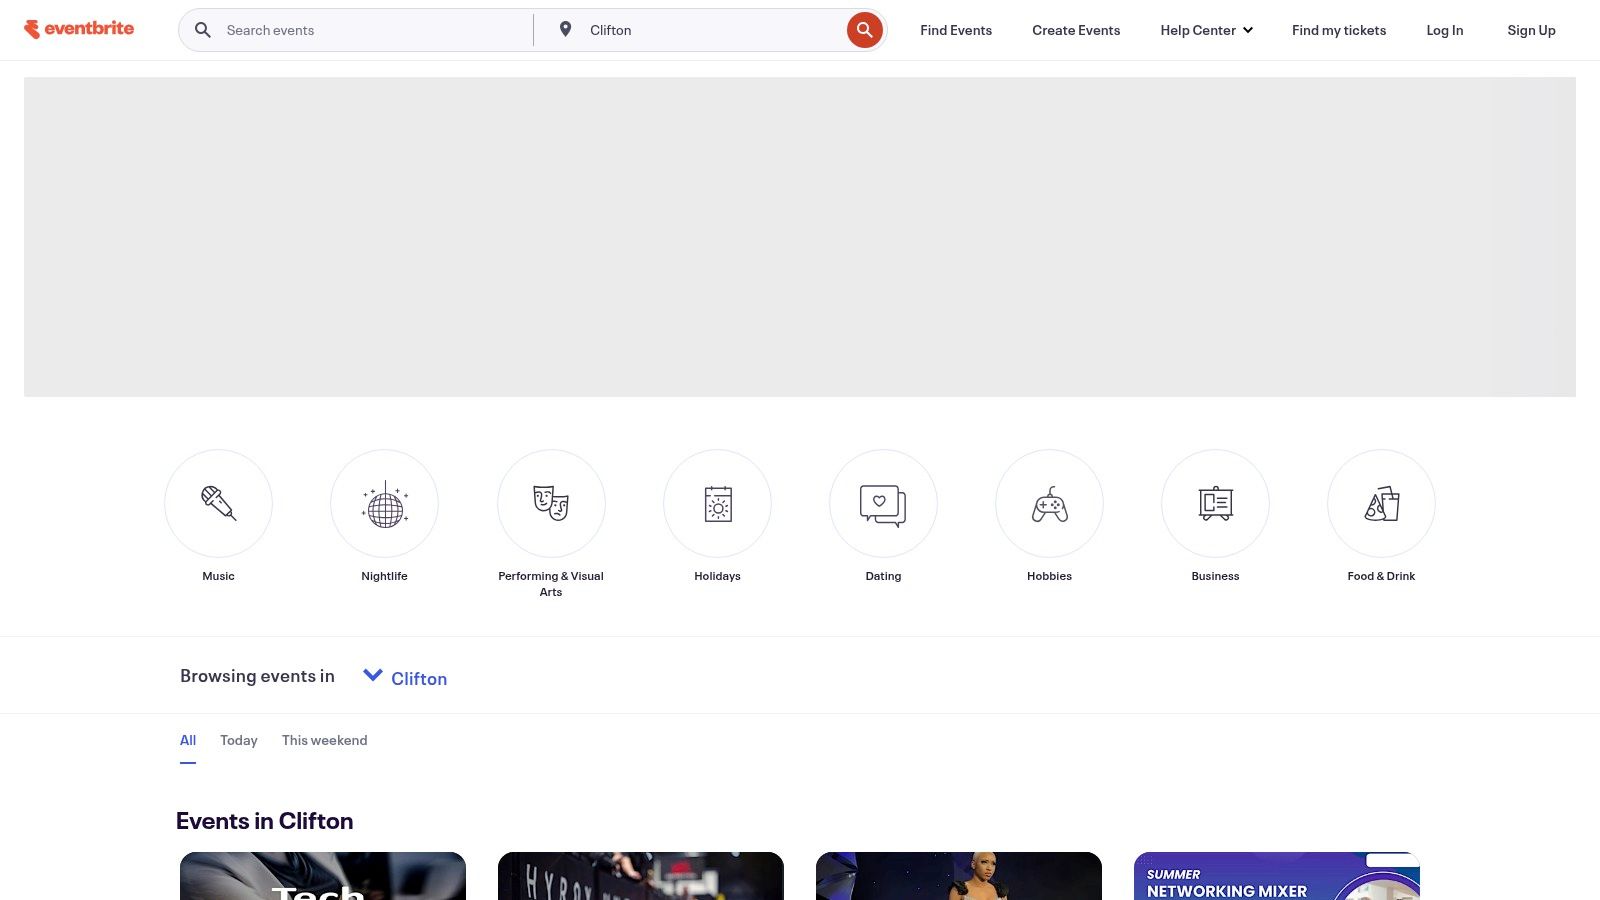The height and width of the screenshot is (900, 1600).
Task: Open the Tech event card thumbnail
Action: [323, 876]
